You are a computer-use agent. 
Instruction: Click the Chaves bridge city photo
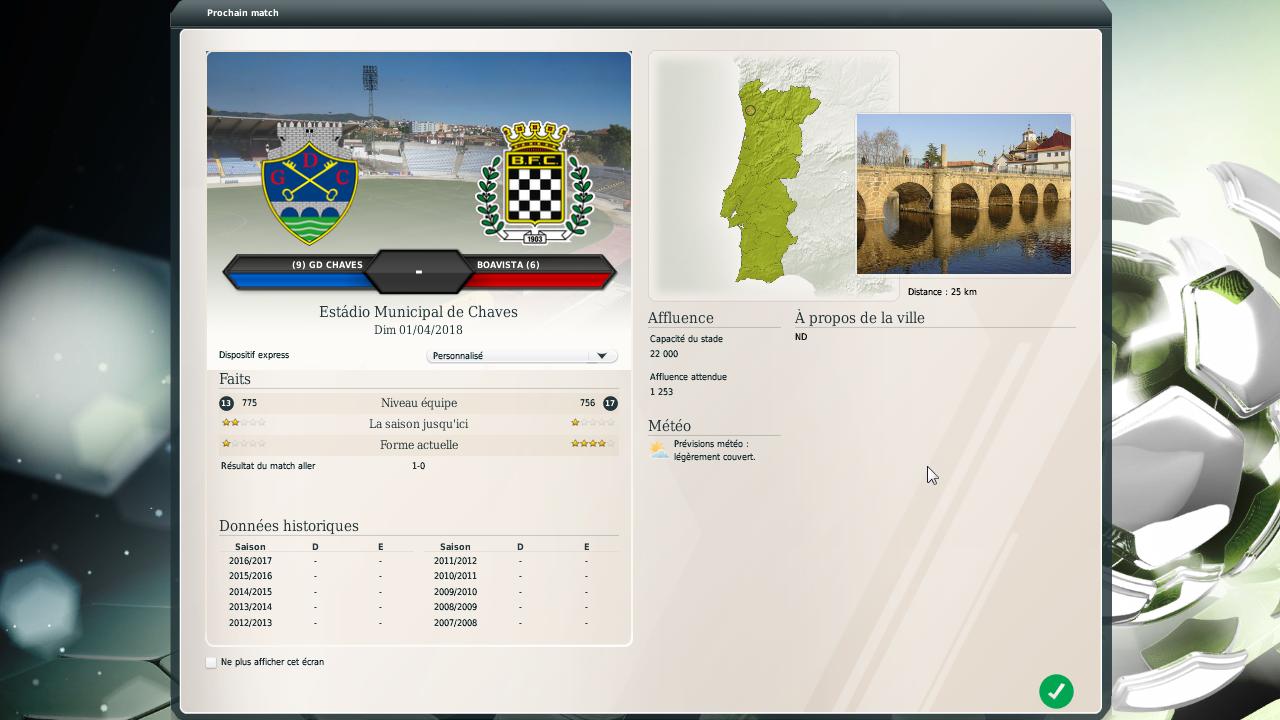click(964, 194)
